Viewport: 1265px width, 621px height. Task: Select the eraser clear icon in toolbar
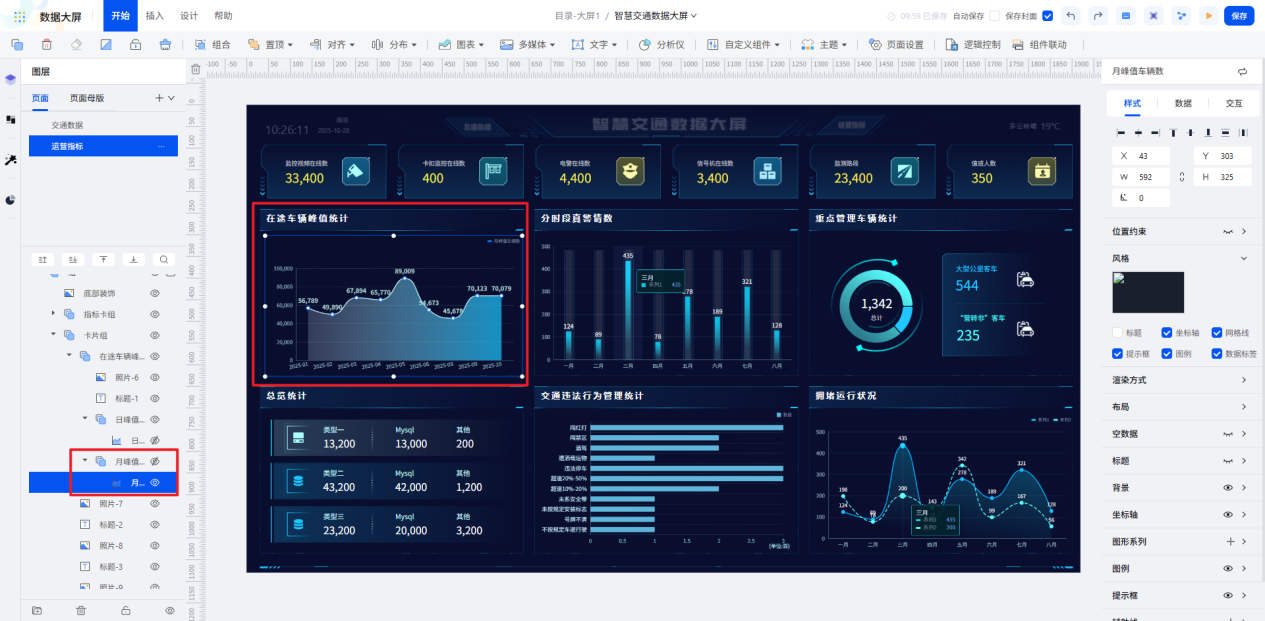coord(76,44)
